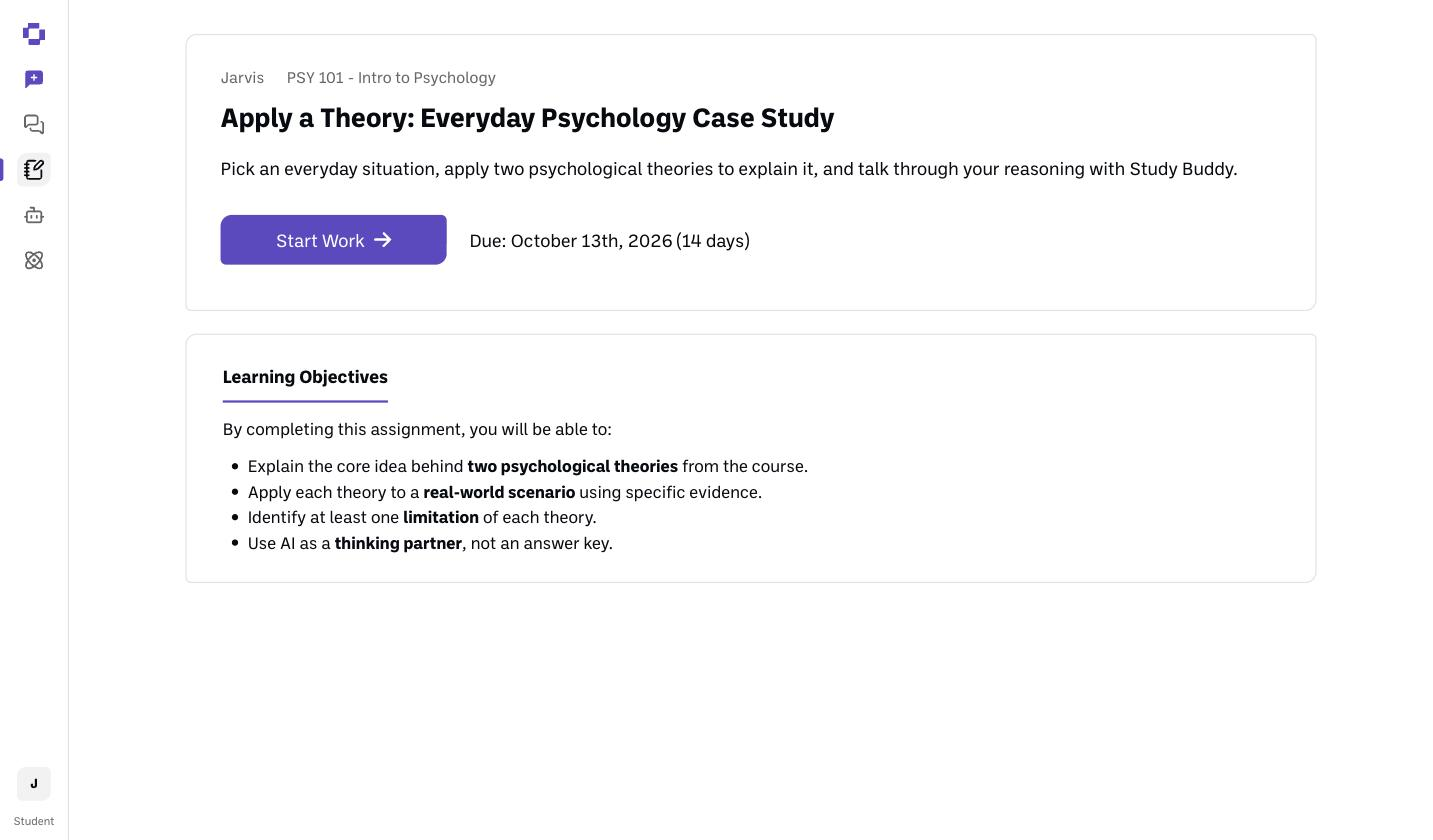The height and width of the screenshot is (840, 1433).
Task: Click the Jarvis breadcrumb label
Action: [x=242, y=78]
